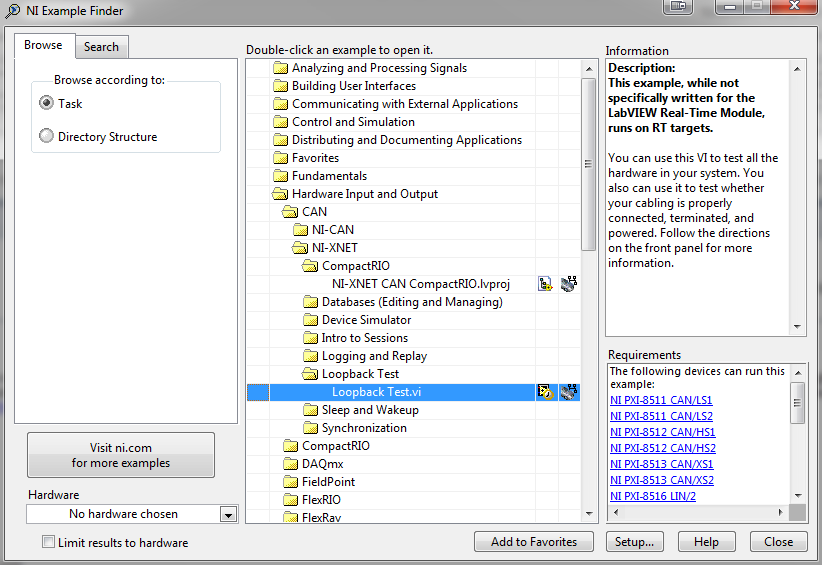This screenshot has width=822, height=565.
Task: Select the Control and Simulation entry
Action: click(x=353, y=122)
